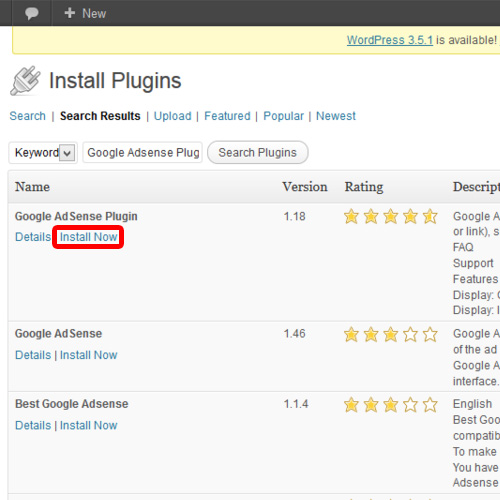Image resolution: width=500 pixels, height=500 pixels.
Task: Click the plug icon beside Install Plugins
Action: (25, 80)
